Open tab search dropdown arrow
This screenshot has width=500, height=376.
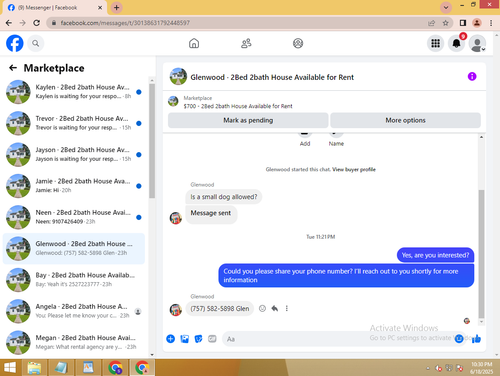446,7
